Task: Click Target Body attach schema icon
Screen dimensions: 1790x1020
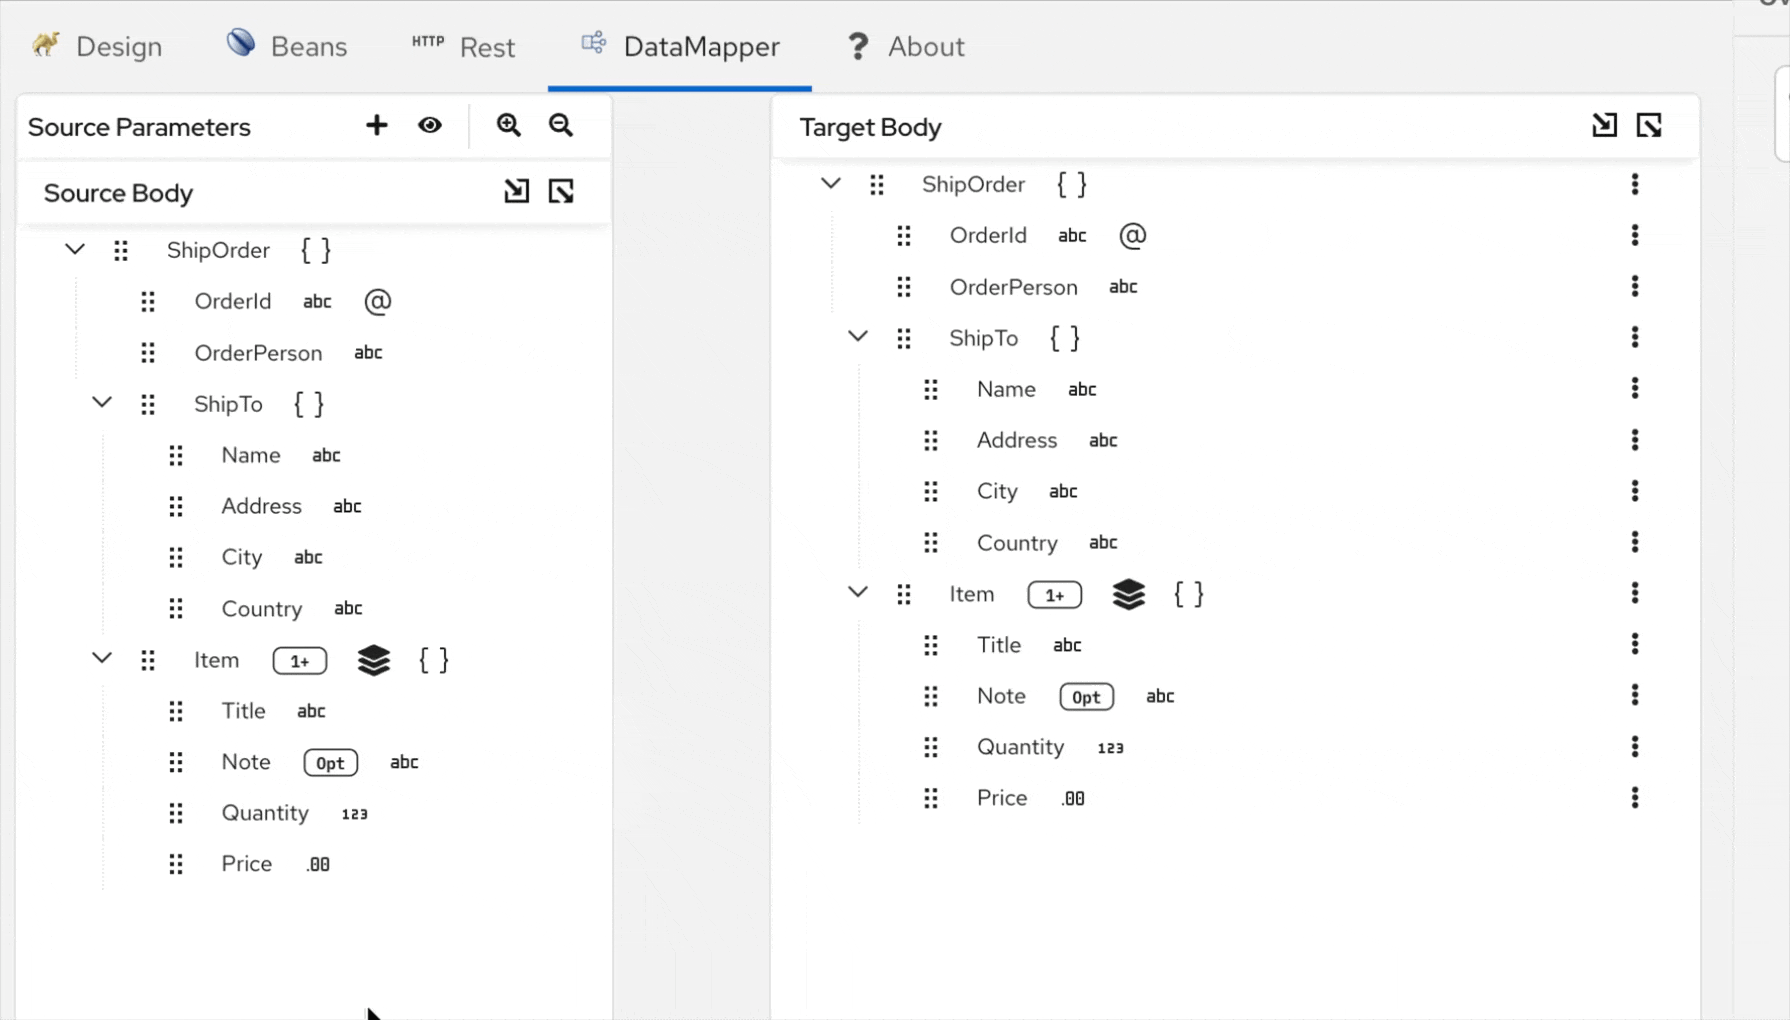Action: (1604, 125)
